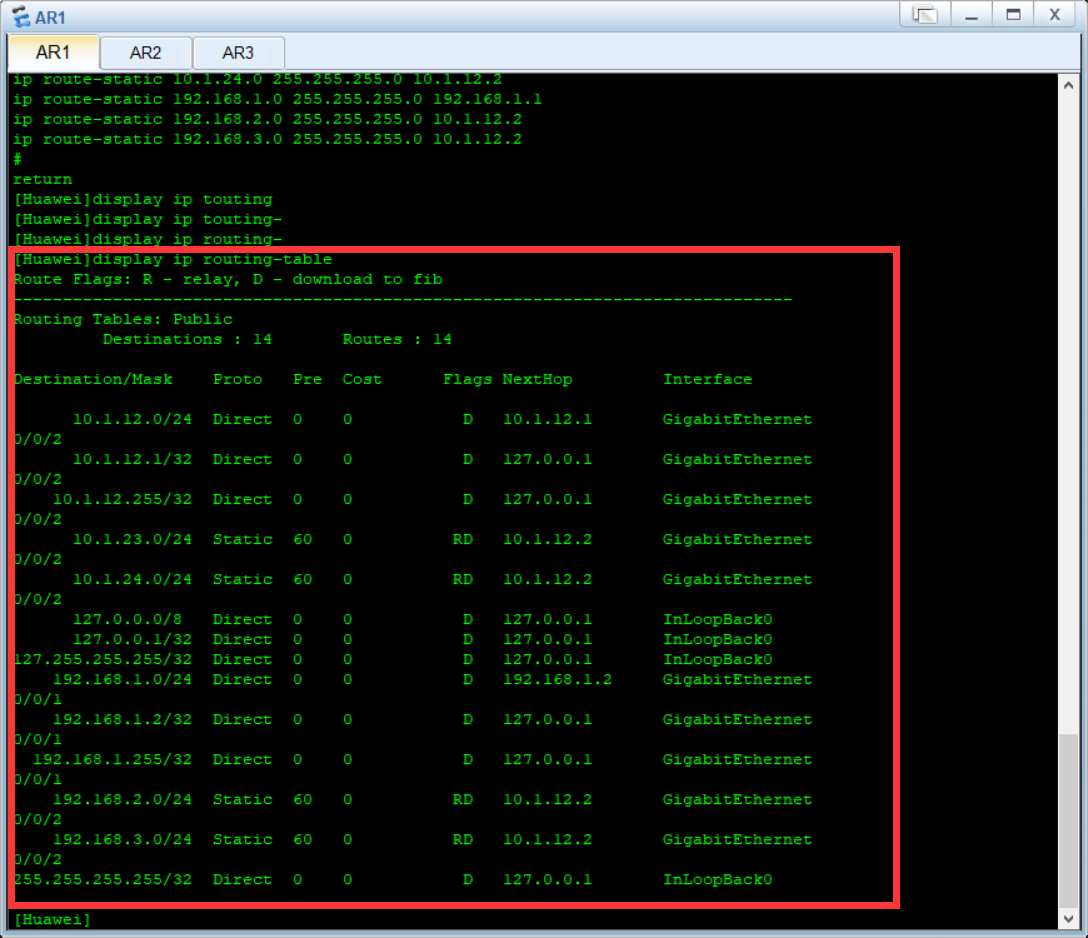Close the AR1 terminal window
1088x938 pixels.
1055,15
